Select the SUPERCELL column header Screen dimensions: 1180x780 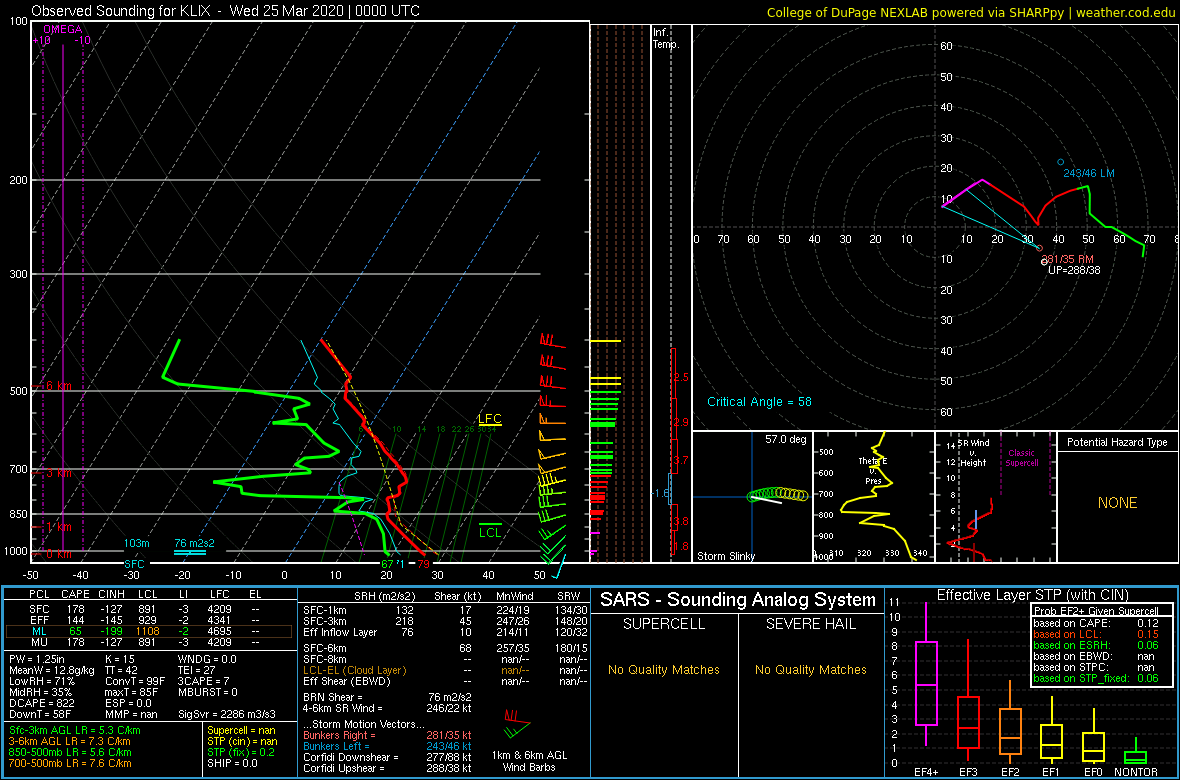(x=664, y=625)
